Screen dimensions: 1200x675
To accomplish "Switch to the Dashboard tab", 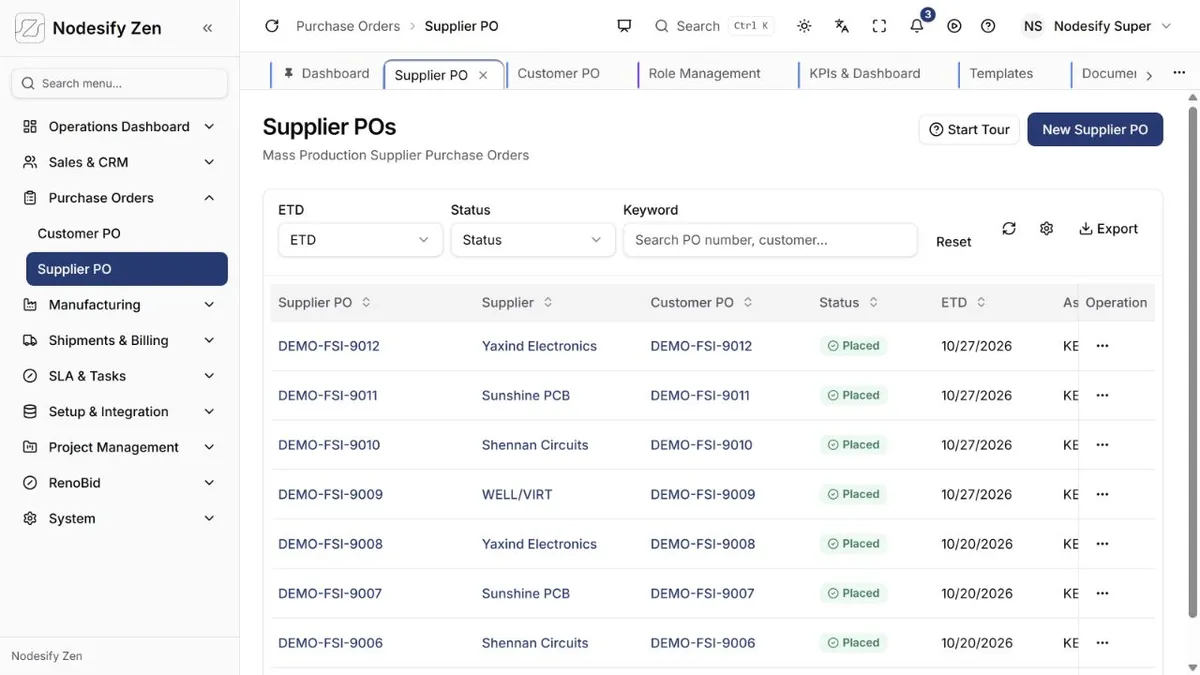I will pyautogui.click(x=326, y=74).
